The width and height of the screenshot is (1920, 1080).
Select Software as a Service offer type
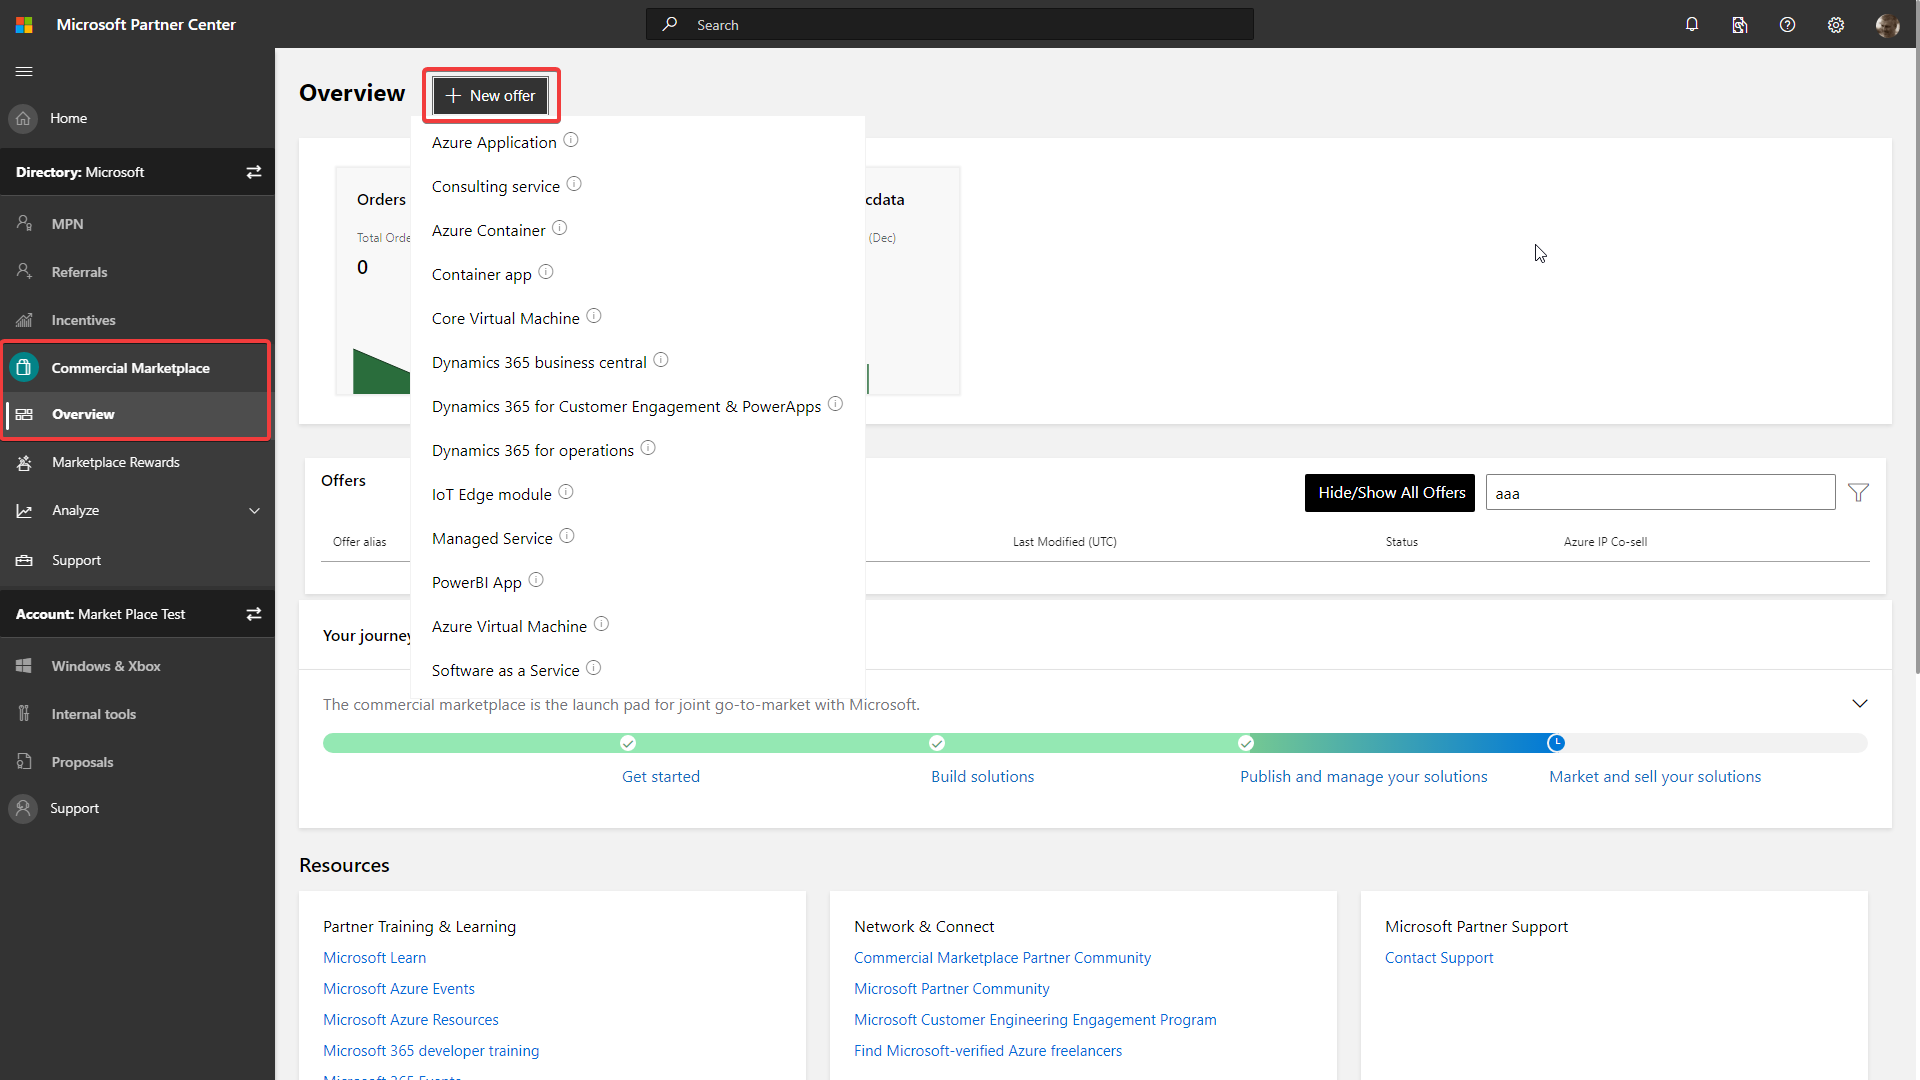[x=505, y=670]
